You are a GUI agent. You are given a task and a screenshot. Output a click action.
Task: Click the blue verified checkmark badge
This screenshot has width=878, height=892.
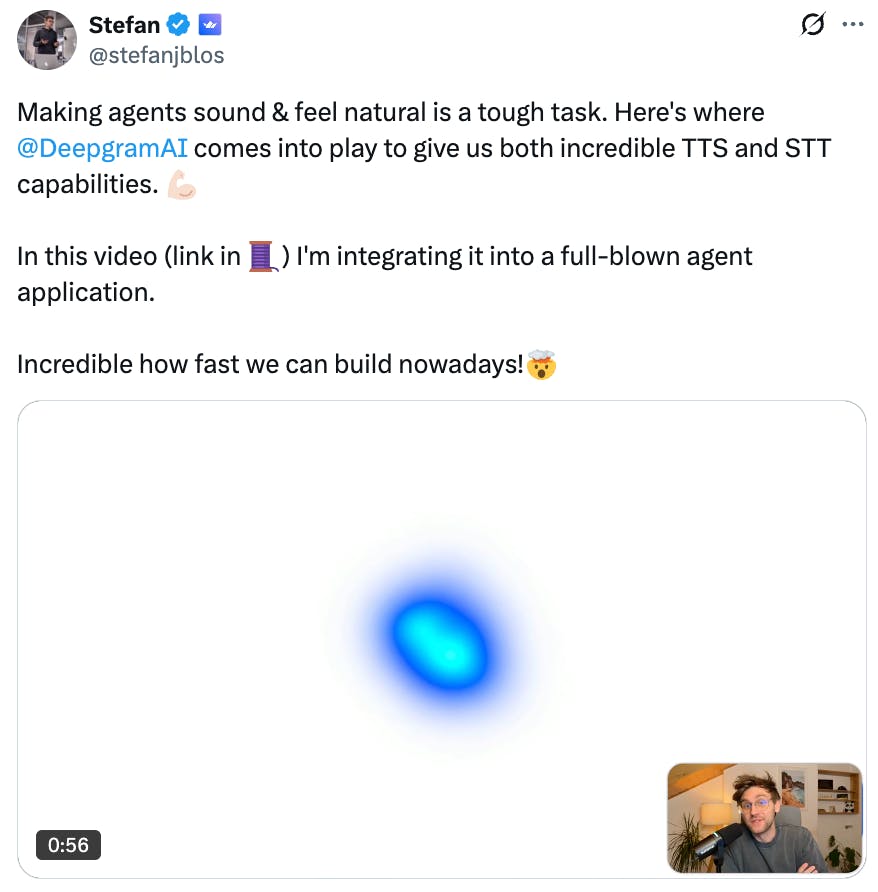(179, 24)
